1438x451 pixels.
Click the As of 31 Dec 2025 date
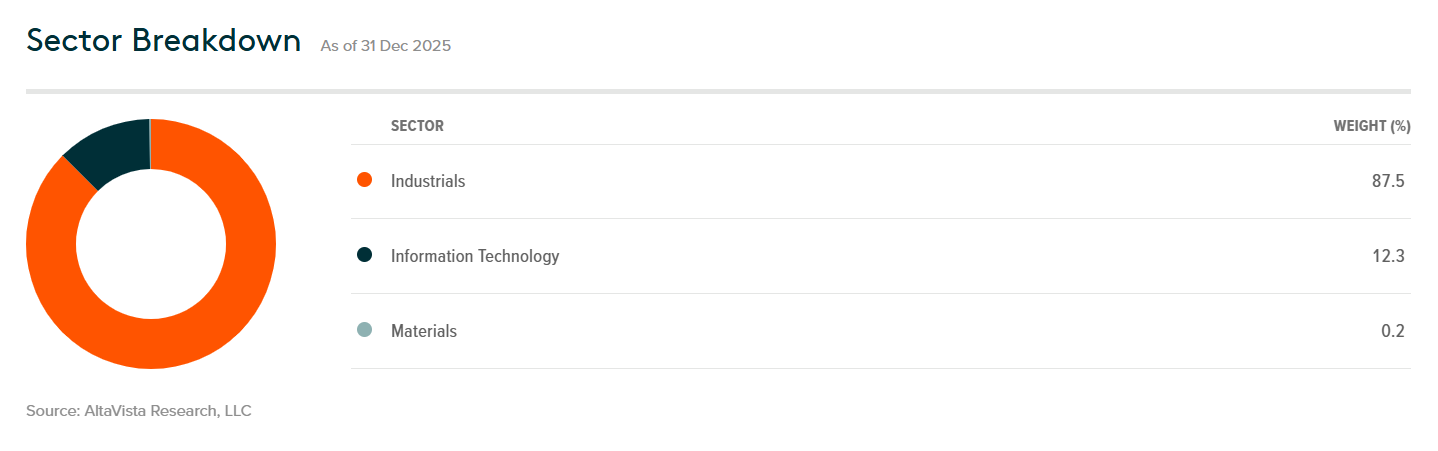385,46
